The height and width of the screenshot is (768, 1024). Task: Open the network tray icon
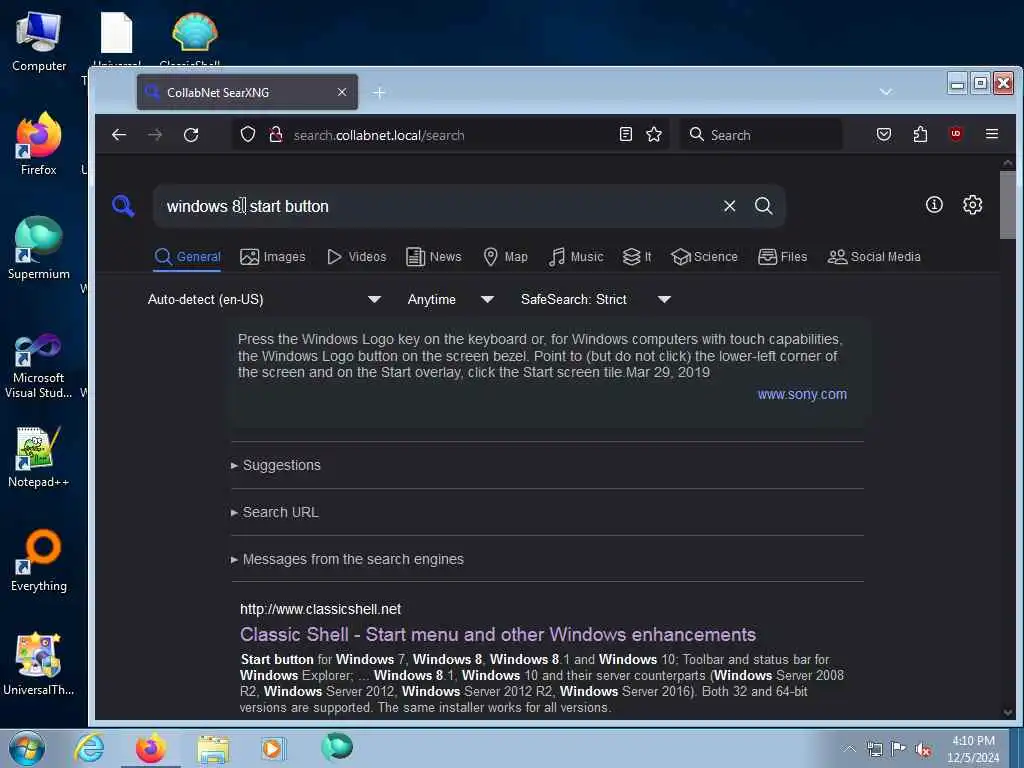(874, 749)
